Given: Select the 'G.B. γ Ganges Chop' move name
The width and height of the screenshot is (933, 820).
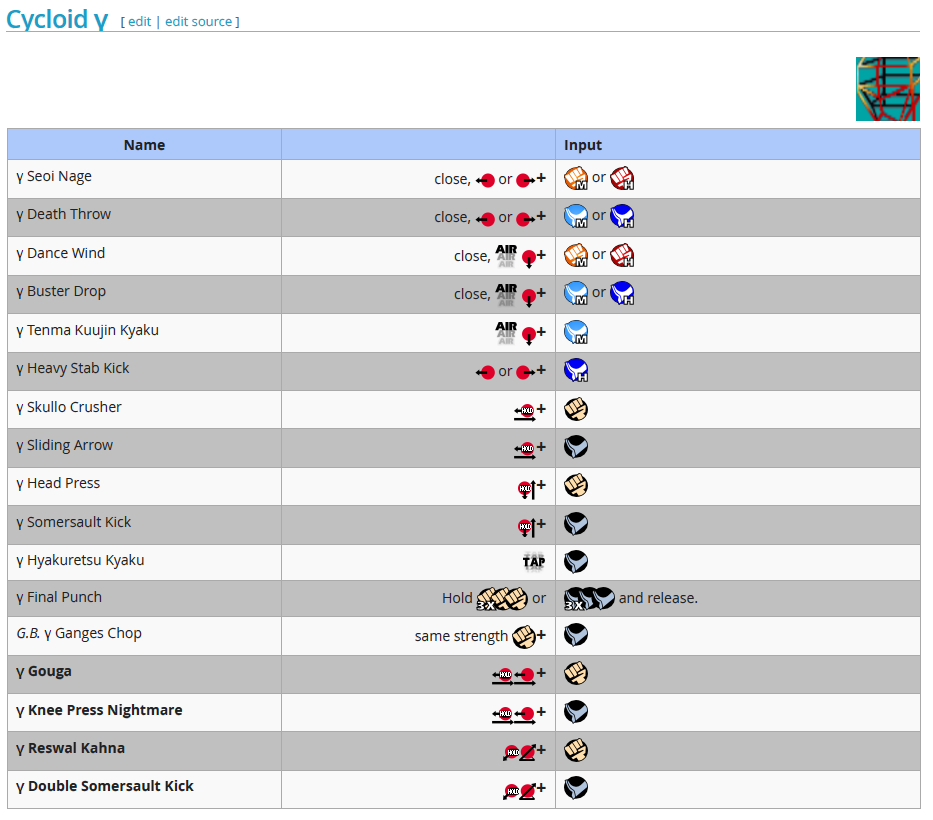Looking at the screenshot, I should (79, 633).
